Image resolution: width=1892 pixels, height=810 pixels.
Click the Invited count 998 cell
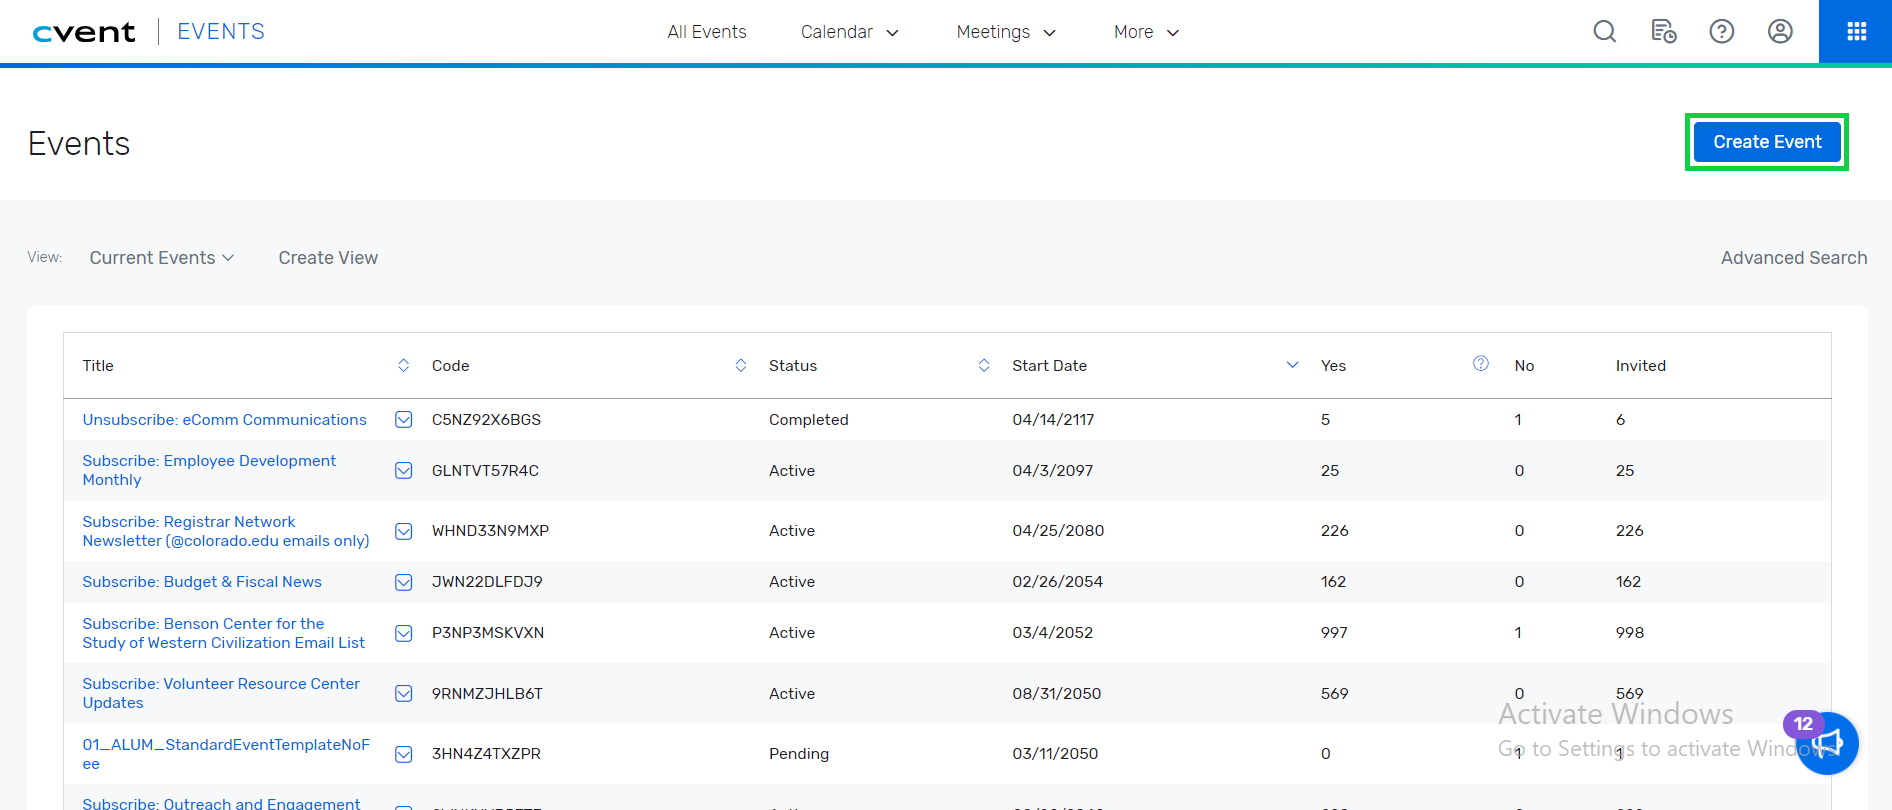tap(1630, 633)
